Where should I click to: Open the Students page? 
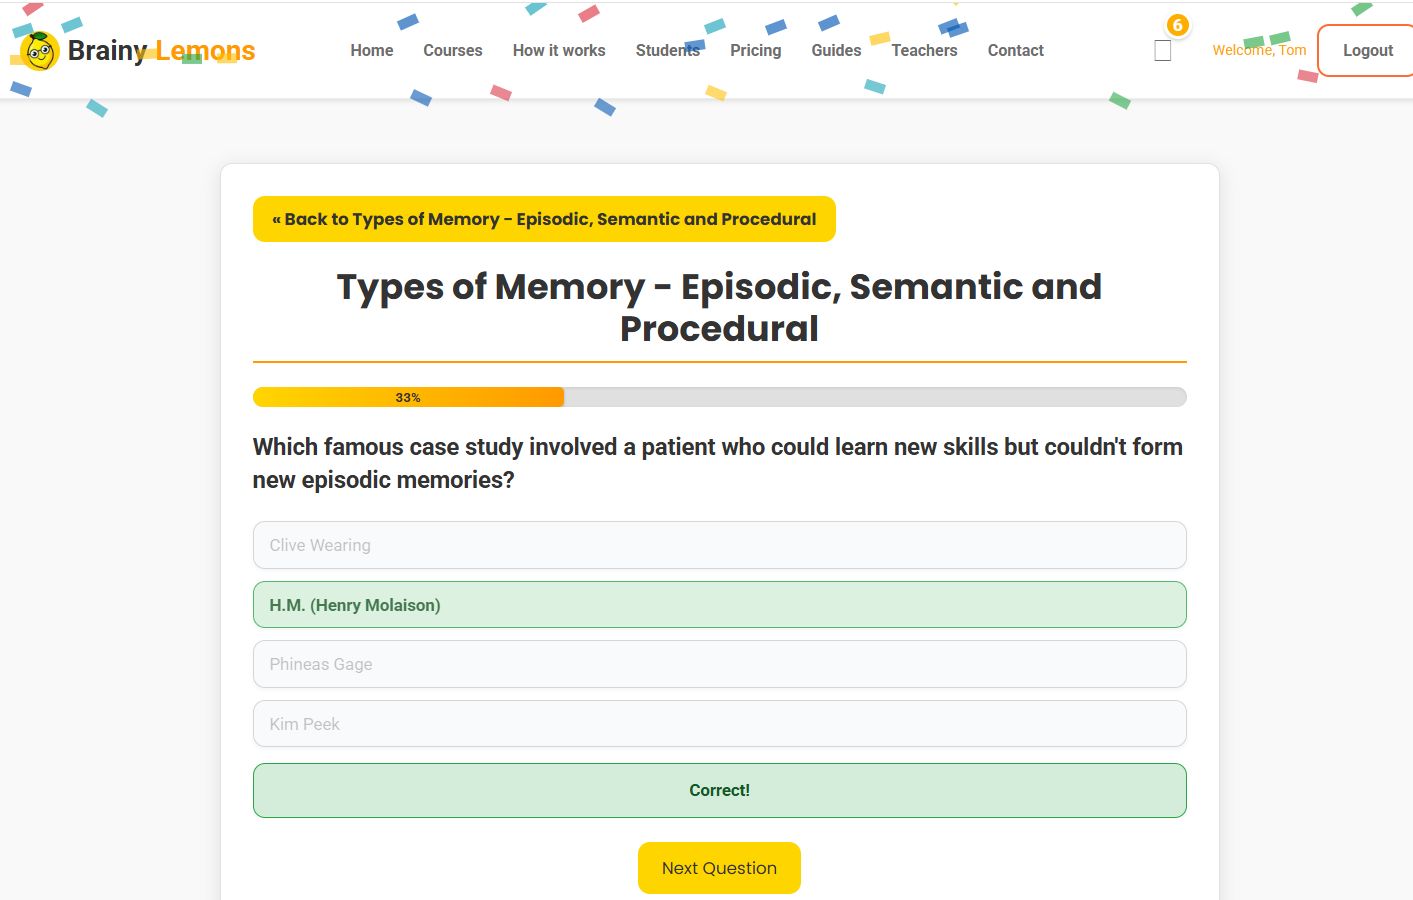[x=667, y=51]
